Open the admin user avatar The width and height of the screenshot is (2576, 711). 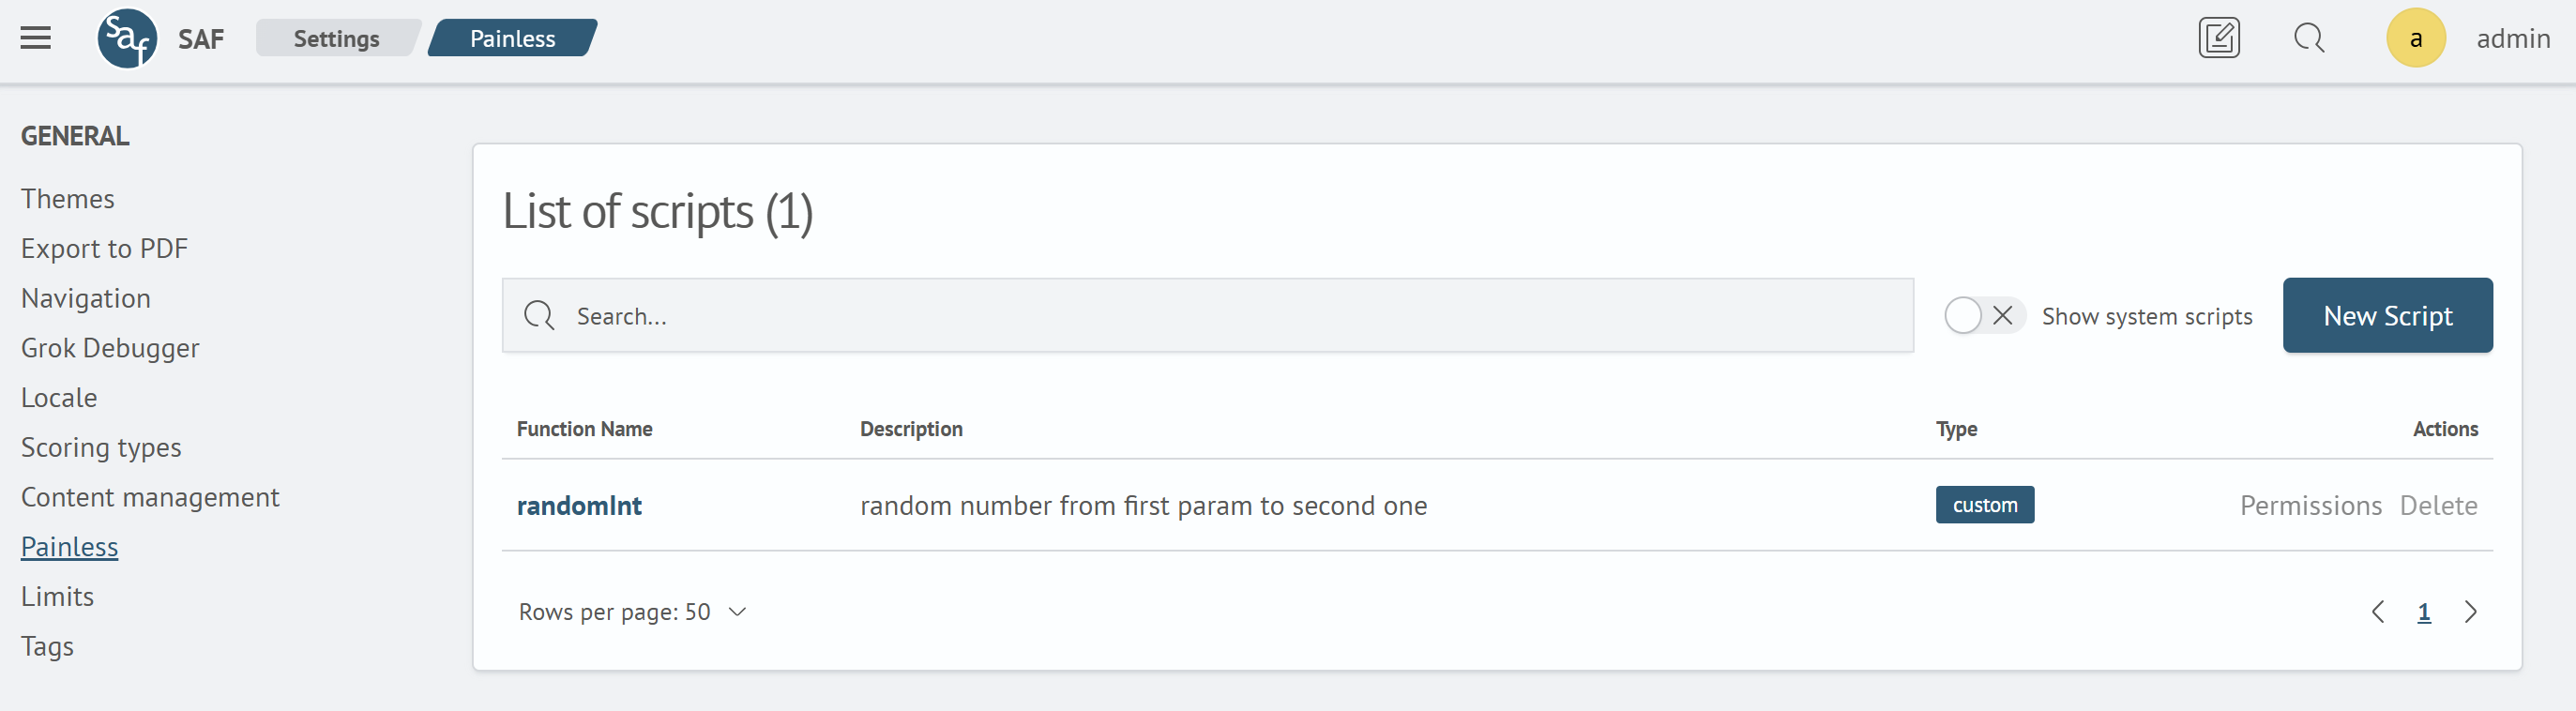pos(2415,39)
